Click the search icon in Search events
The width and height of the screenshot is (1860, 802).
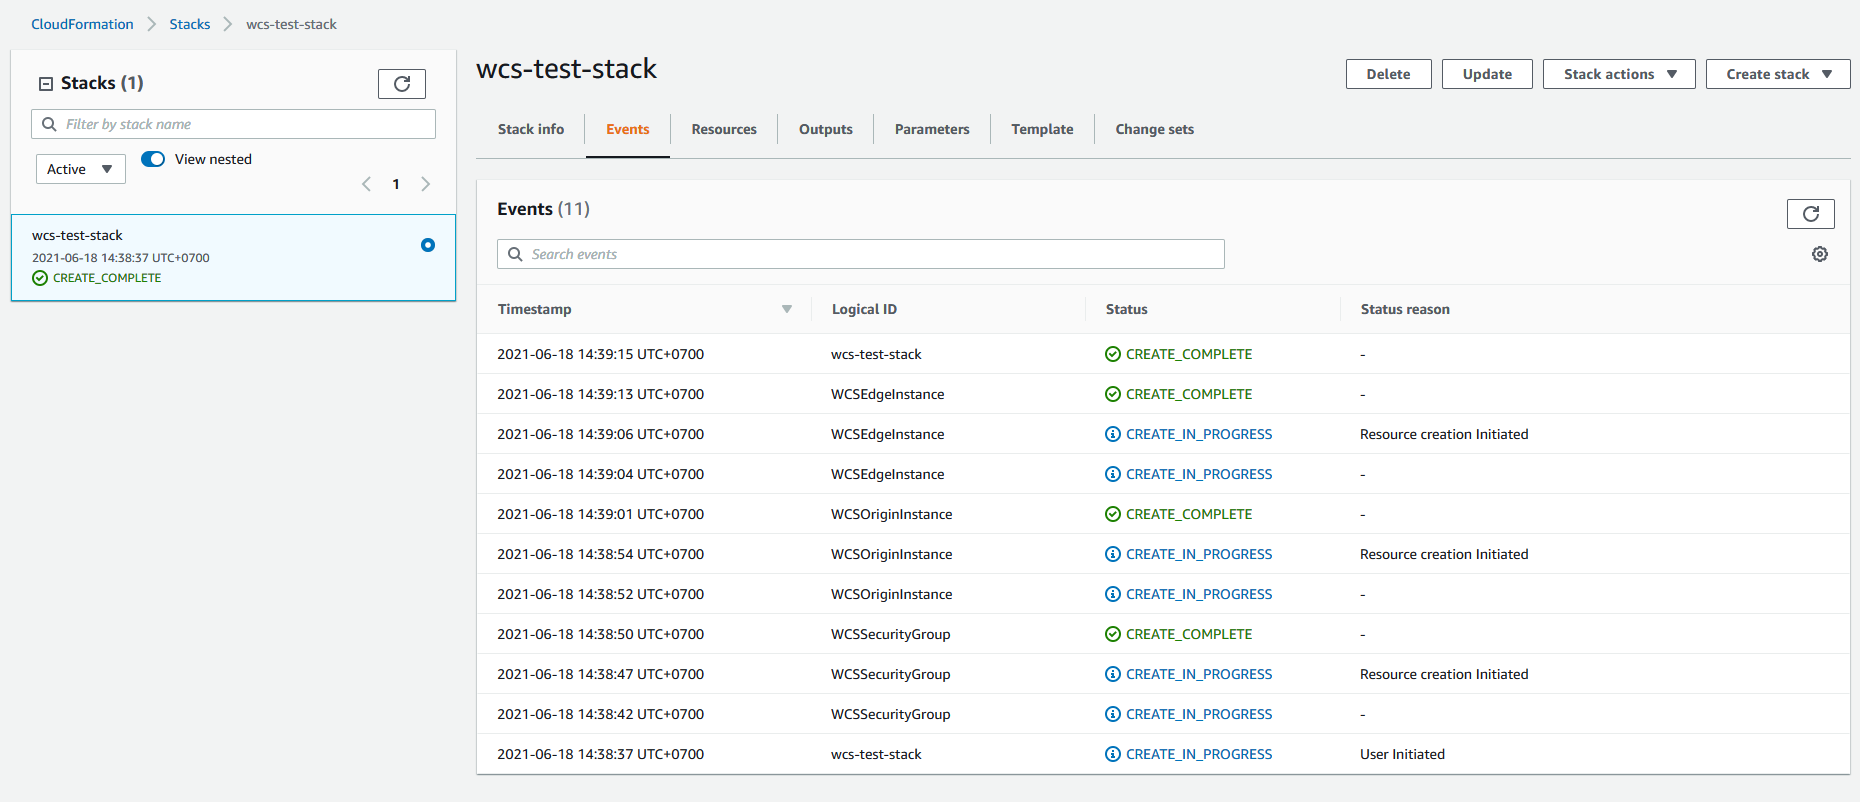tap(515, 254)
